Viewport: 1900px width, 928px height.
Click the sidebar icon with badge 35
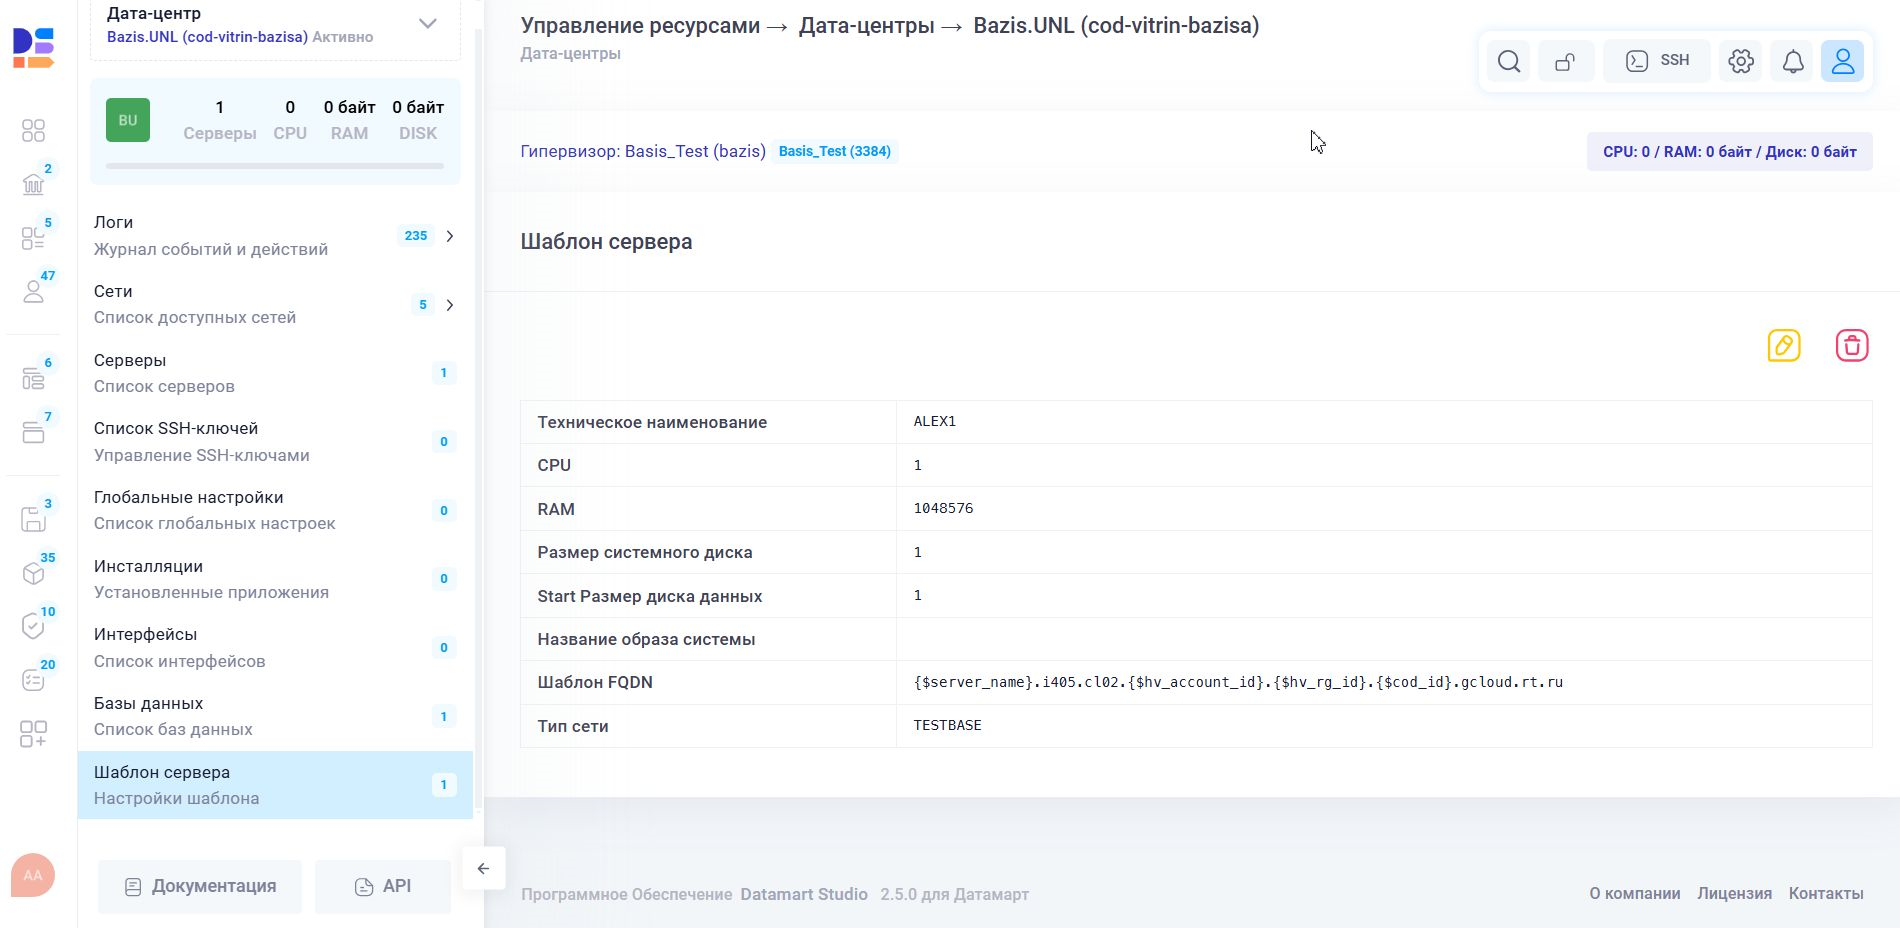[34, 572]
